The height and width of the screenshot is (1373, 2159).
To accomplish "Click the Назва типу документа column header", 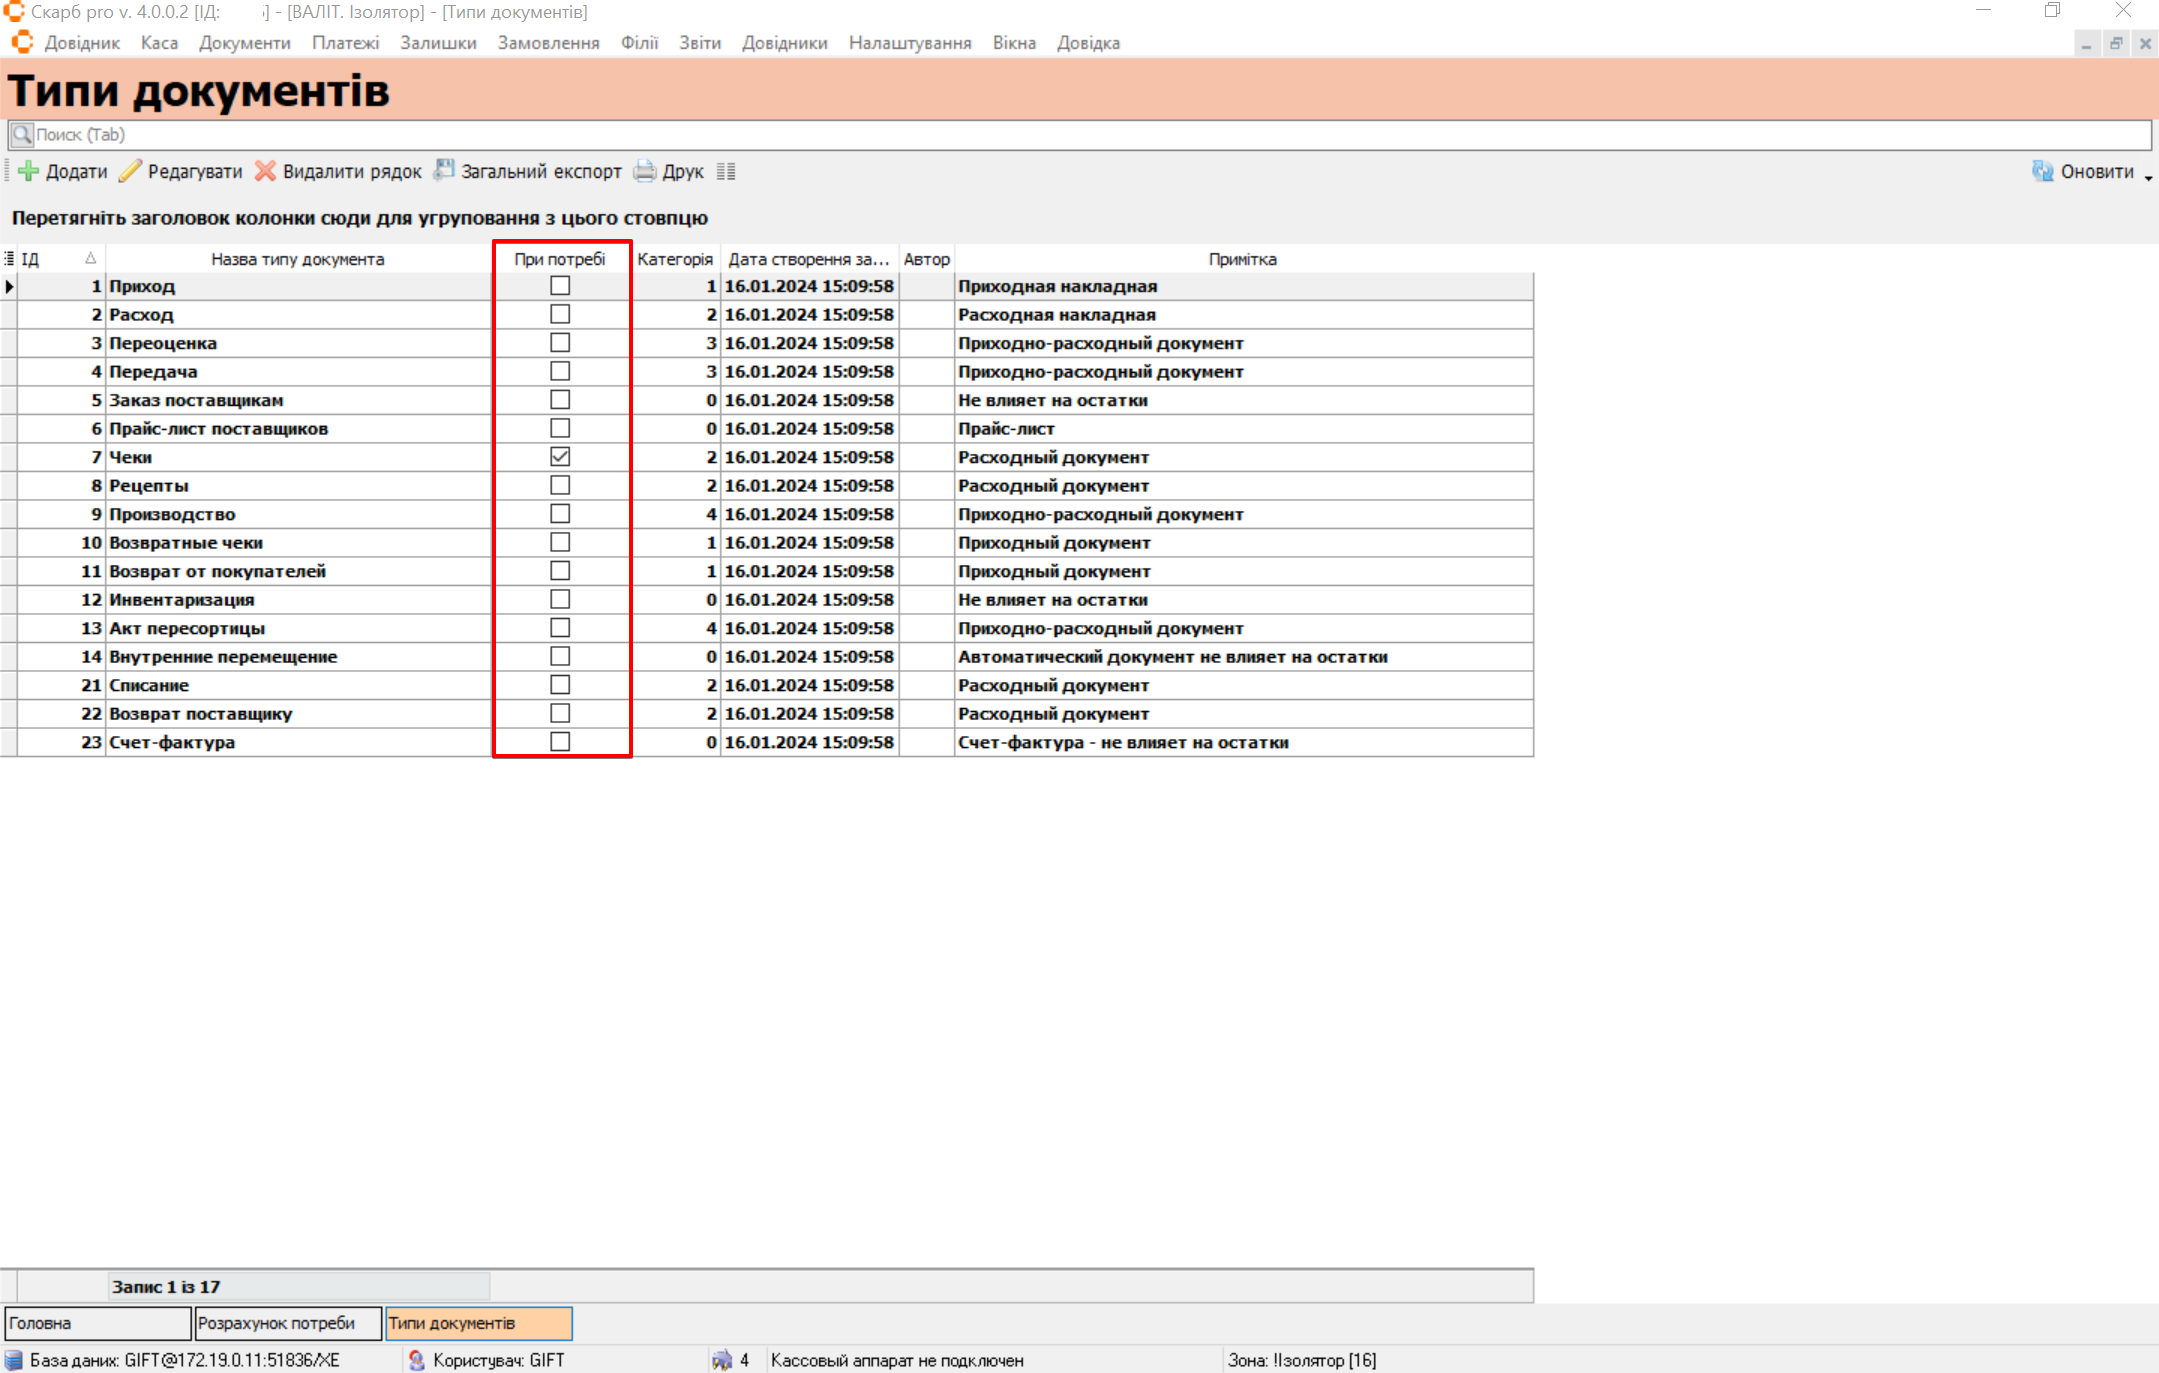I will pos(297,259).
